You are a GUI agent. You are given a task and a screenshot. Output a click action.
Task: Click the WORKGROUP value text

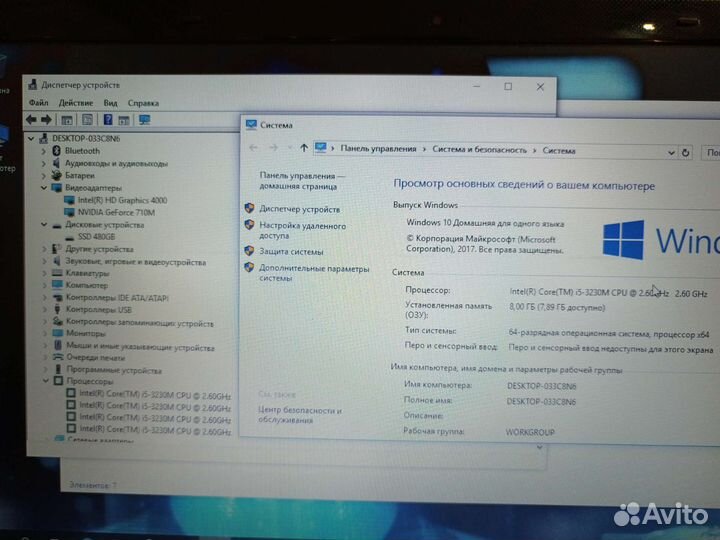(530, 432)
